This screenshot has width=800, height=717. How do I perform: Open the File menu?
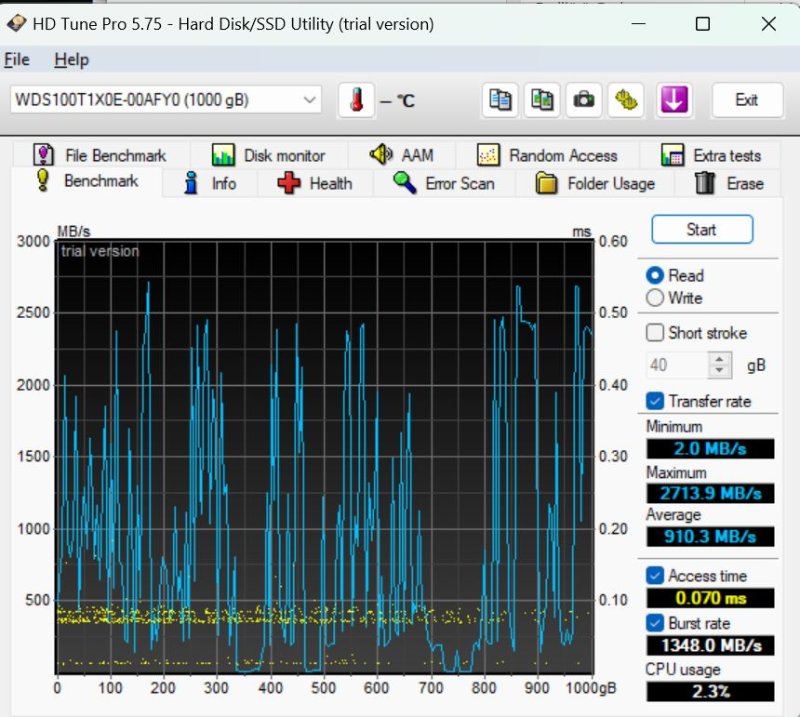[17, 60]
